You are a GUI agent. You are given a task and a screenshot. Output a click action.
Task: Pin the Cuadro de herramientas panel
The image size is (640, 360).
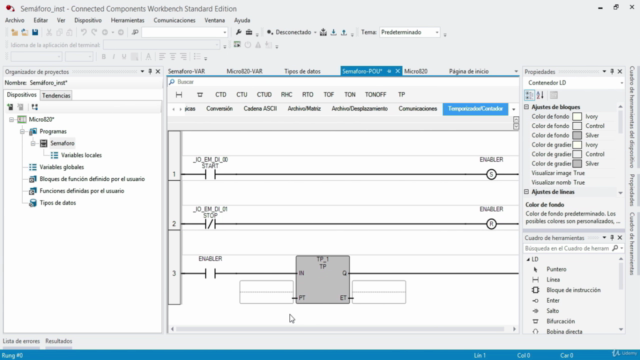click(612, 238)
